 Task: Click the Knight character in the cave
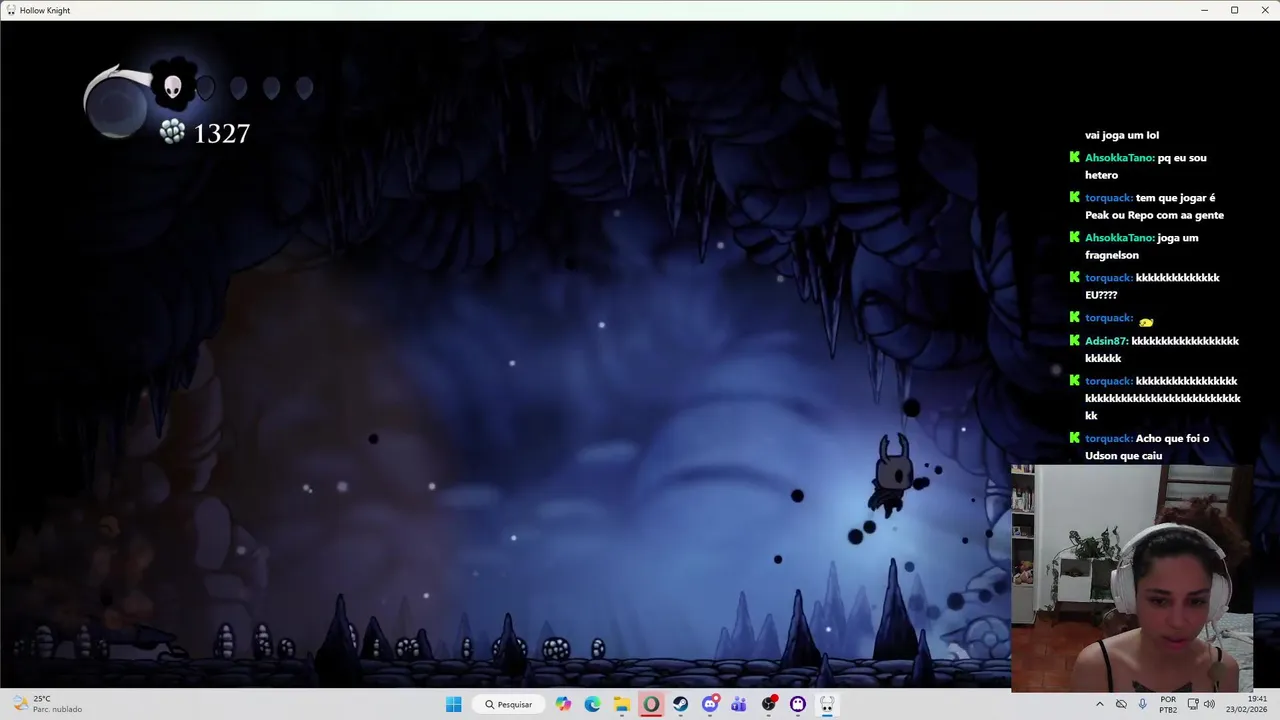(892, 474)
